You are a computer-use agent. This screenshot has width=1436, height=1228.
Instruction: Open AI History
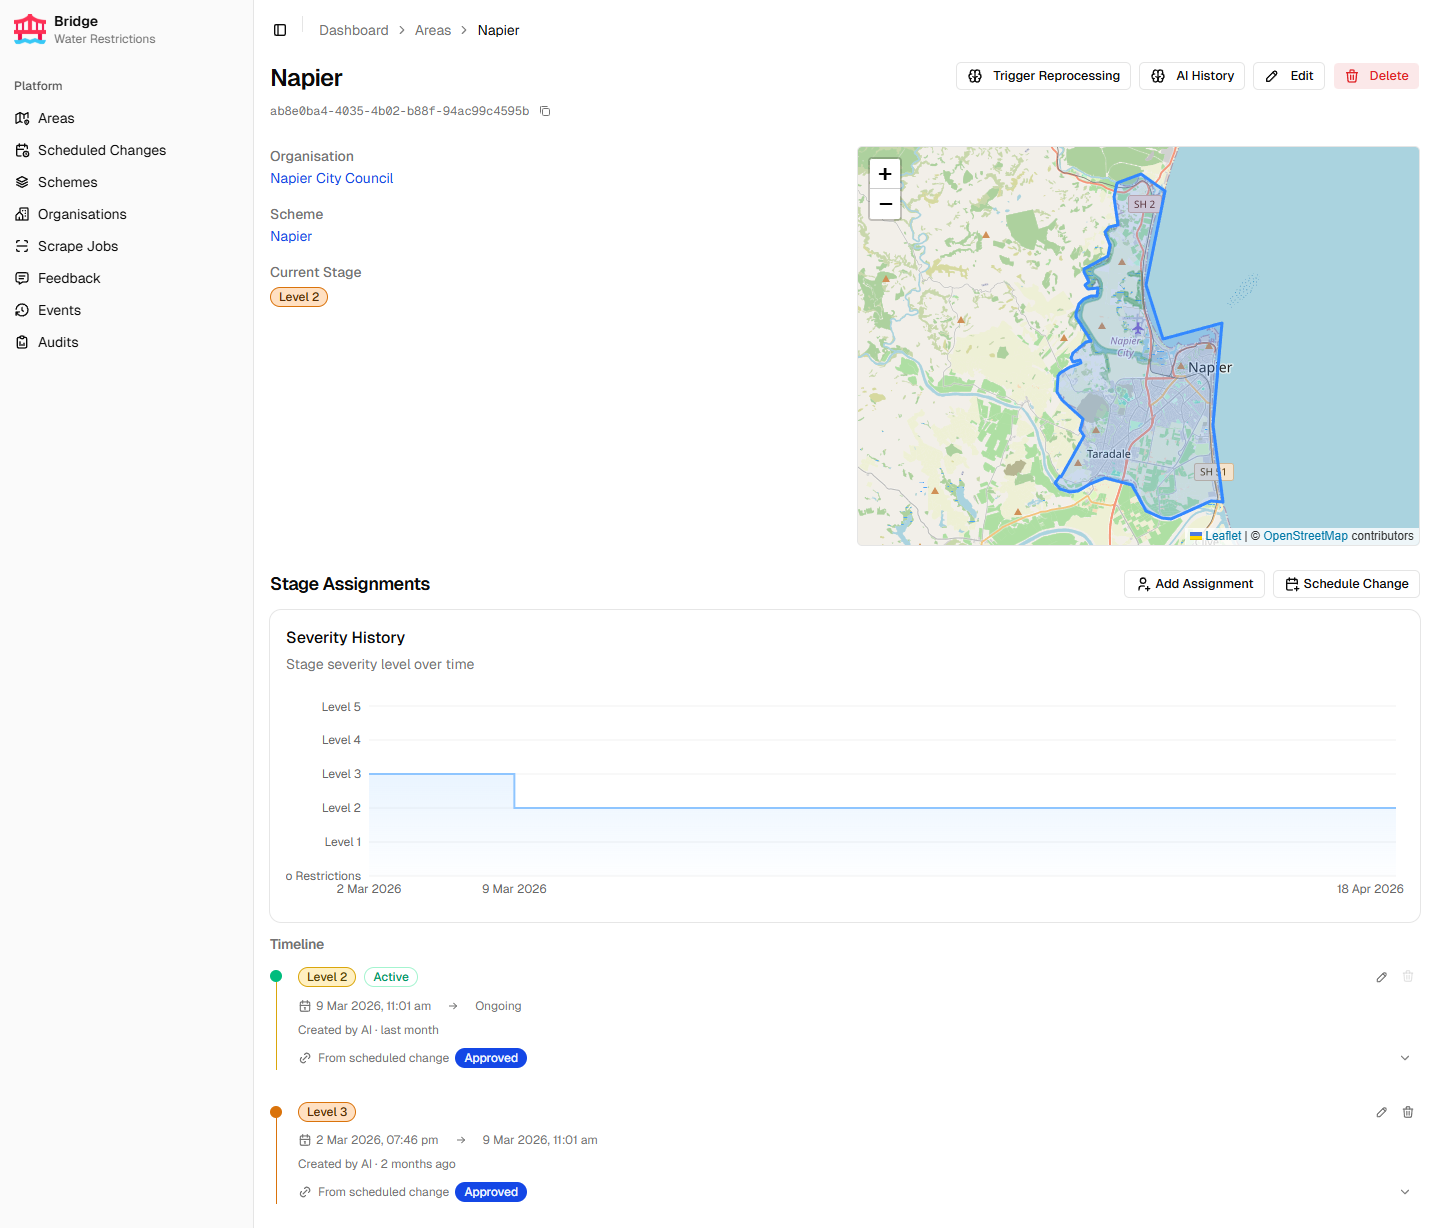tap(1191, 76)
